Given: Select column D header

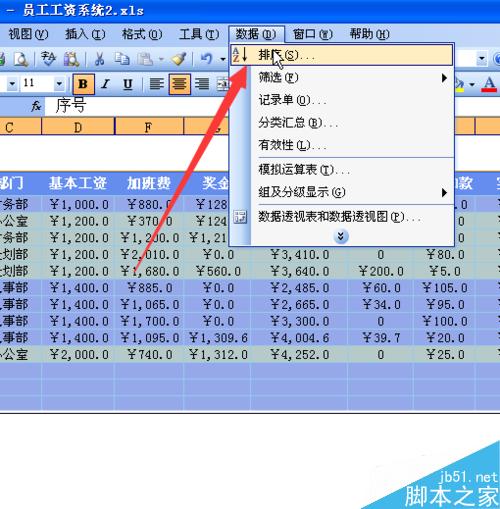Looking at the screenshot, I should (x=78, y=127).
